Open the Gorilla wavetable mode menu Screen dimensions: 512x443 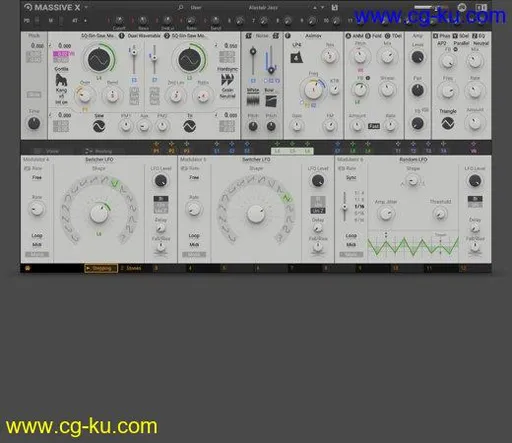coord(61,69)
